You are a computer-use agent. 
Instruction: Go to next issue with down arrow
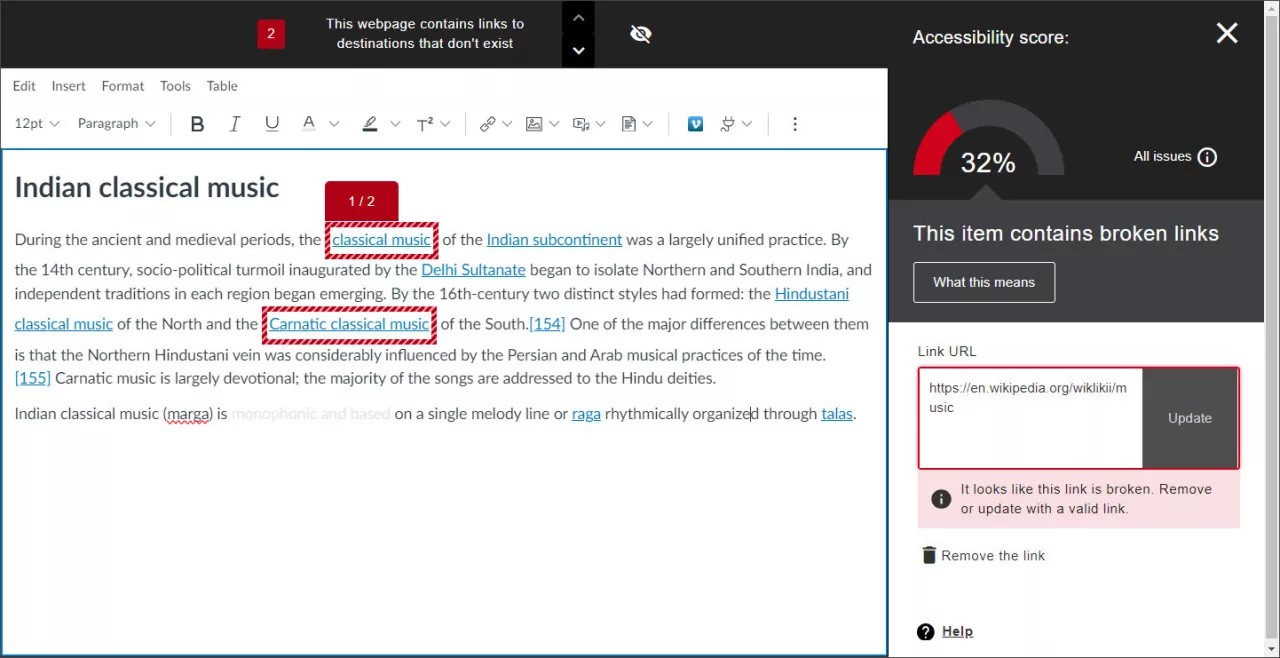pos(578,50)
